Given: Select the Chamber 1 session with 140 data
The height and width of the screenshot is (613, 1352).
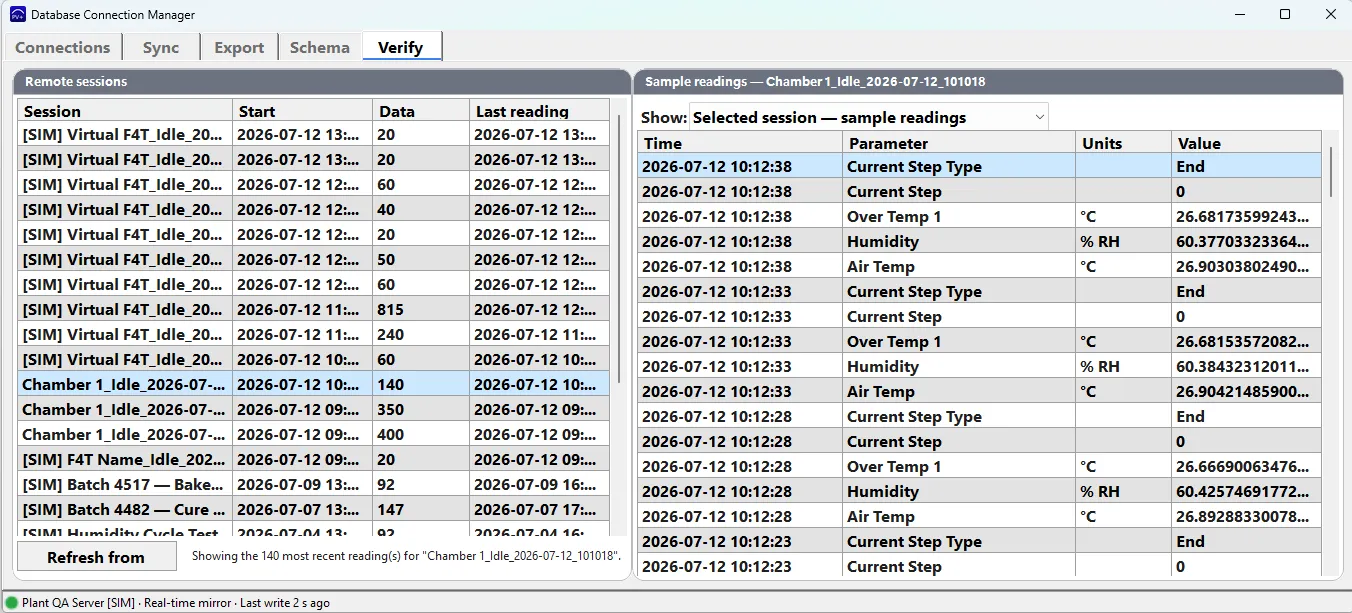Looking at the screenshot, I should 313,384.
